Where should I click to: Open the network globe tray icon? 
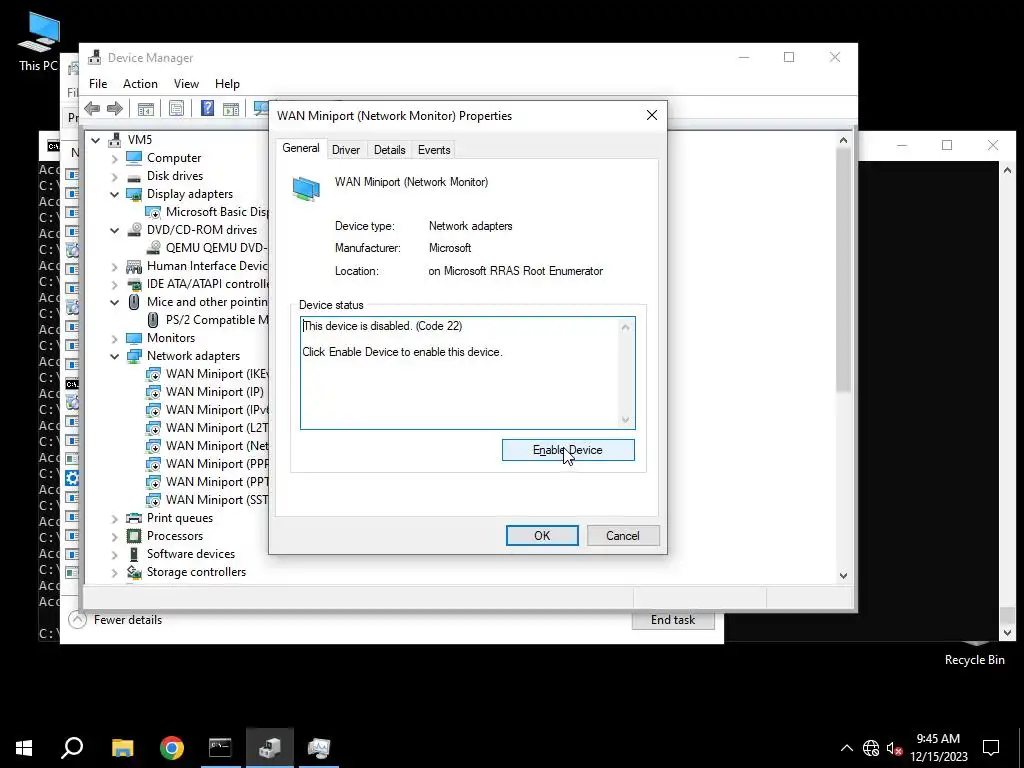tap(871, 748)
